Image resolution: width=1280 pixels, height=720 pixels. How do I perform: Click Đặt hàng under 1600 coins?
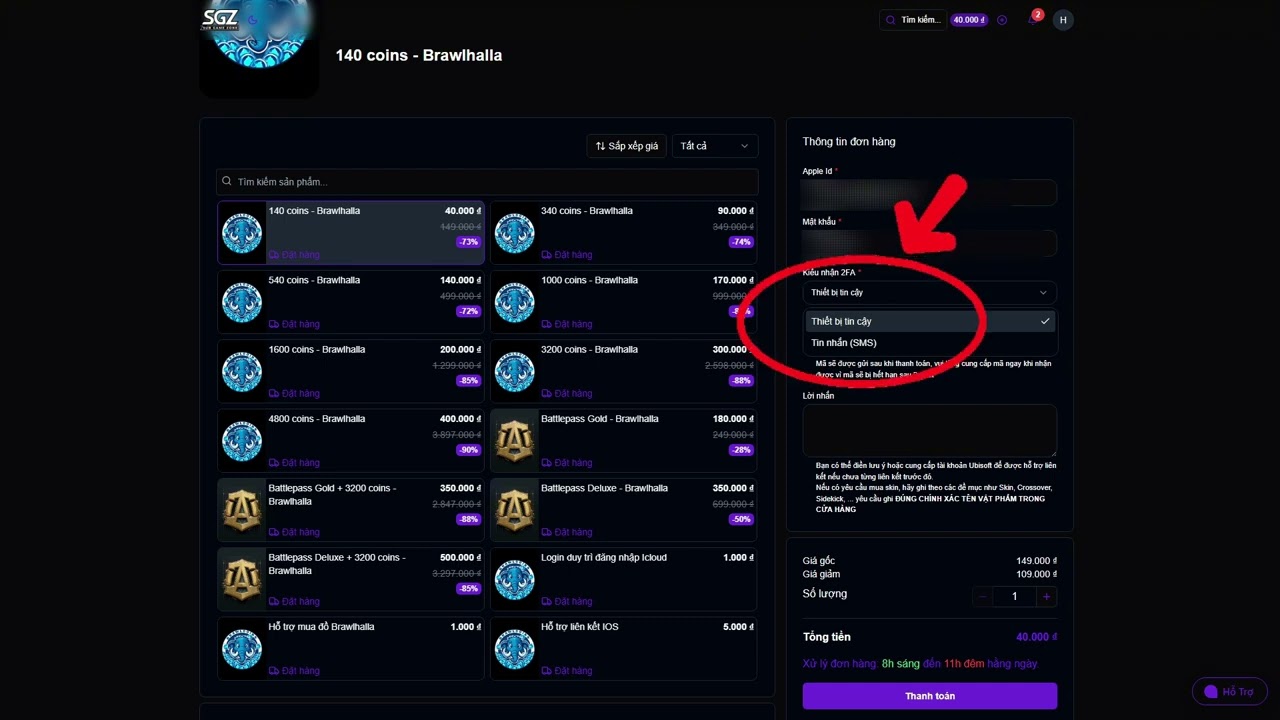(294, 393)
